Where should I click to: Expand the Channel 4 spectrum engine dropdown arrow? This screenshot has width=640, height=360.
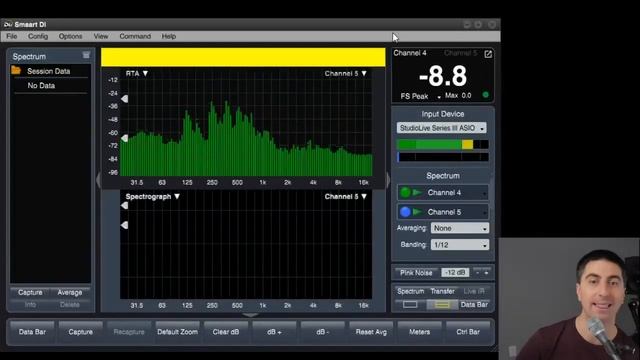pyautogui.click(x=484, y=194)
